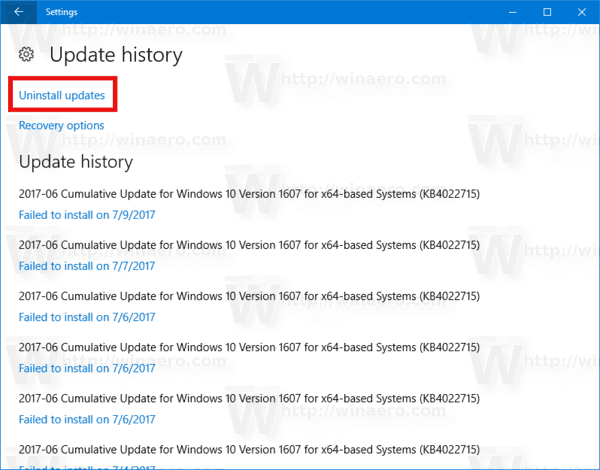Click the gear icon beside the page title
This screenshot has height=470, width=600.
click(27, 55)
